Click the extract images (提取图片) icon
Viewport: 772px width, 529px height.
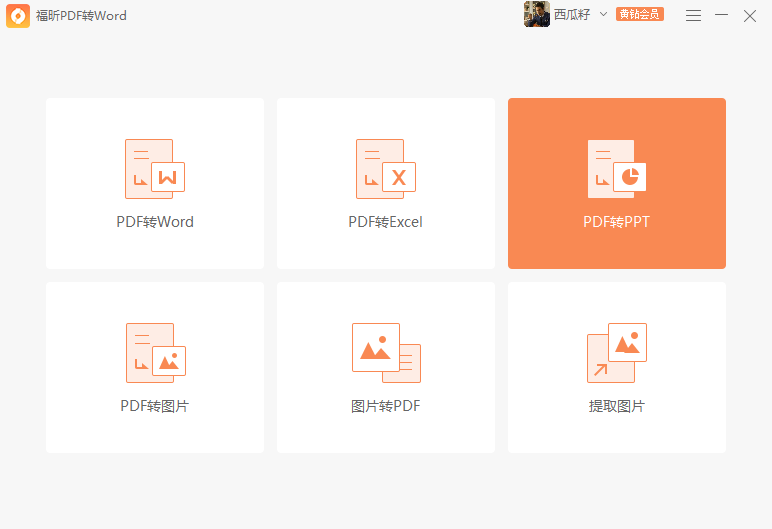click(617, 352)
